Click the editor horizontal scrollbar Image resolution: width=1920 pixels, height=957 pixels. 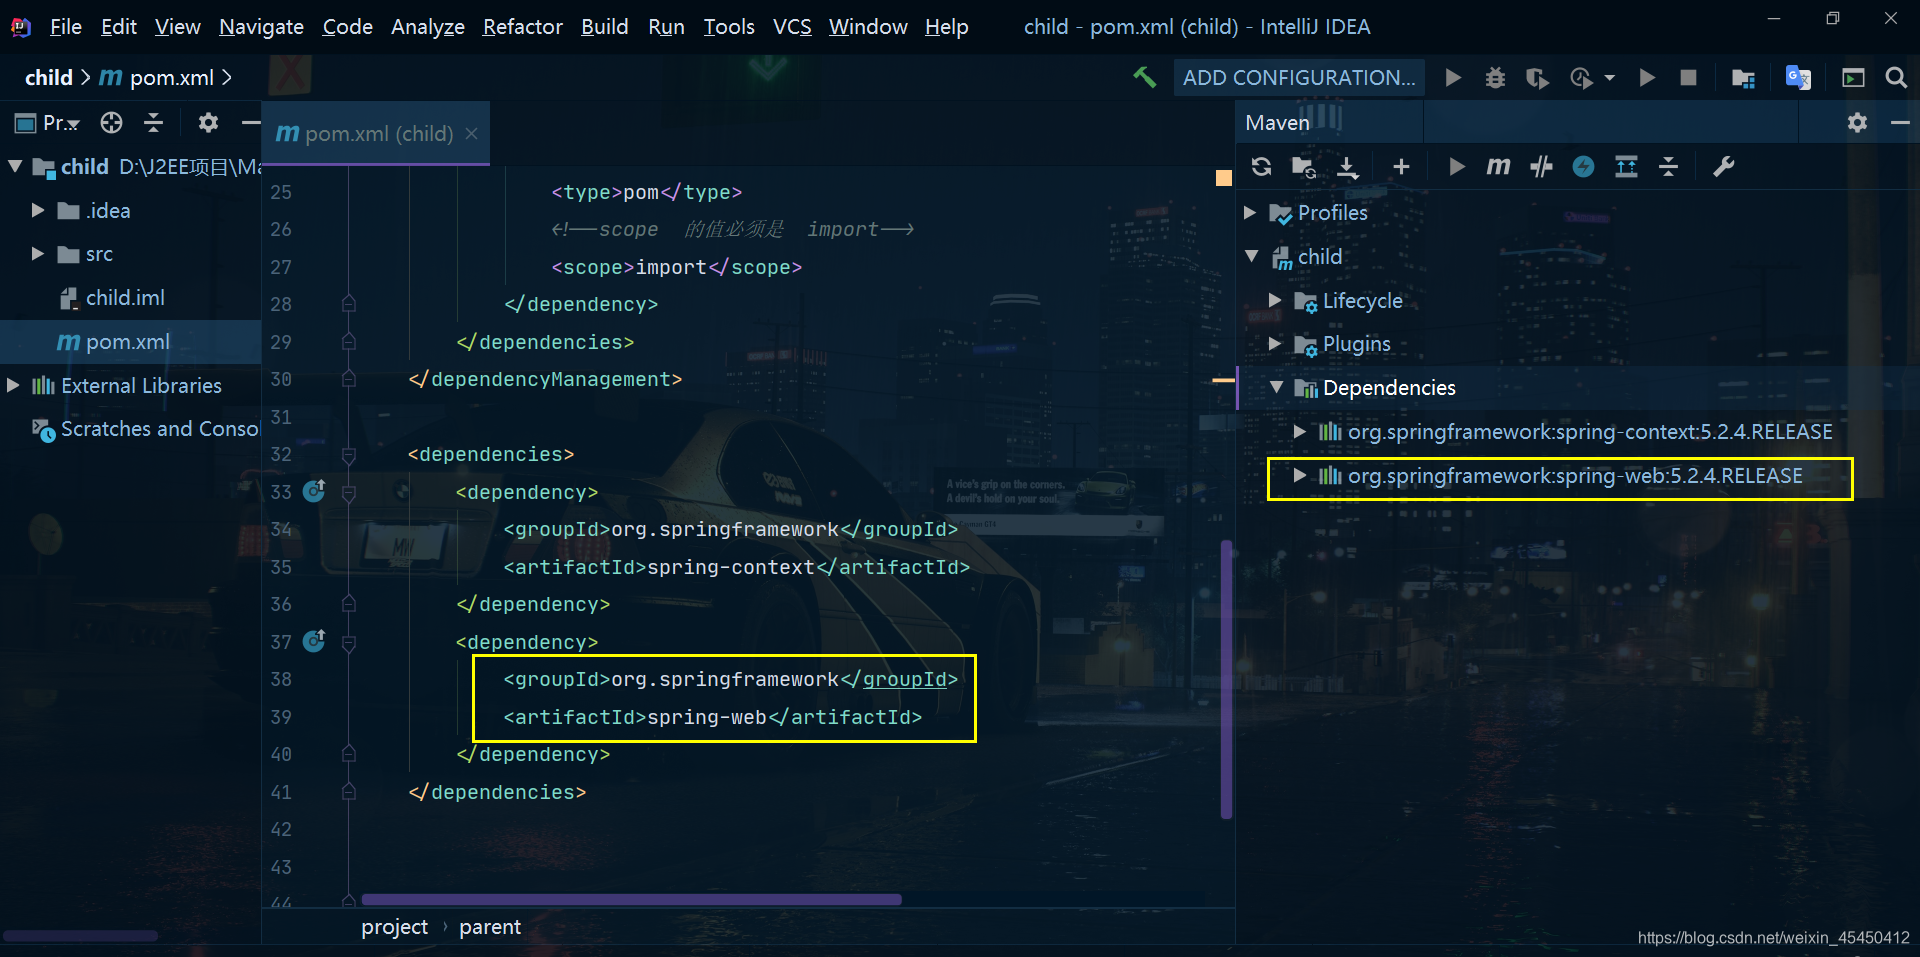pos(631,899)
